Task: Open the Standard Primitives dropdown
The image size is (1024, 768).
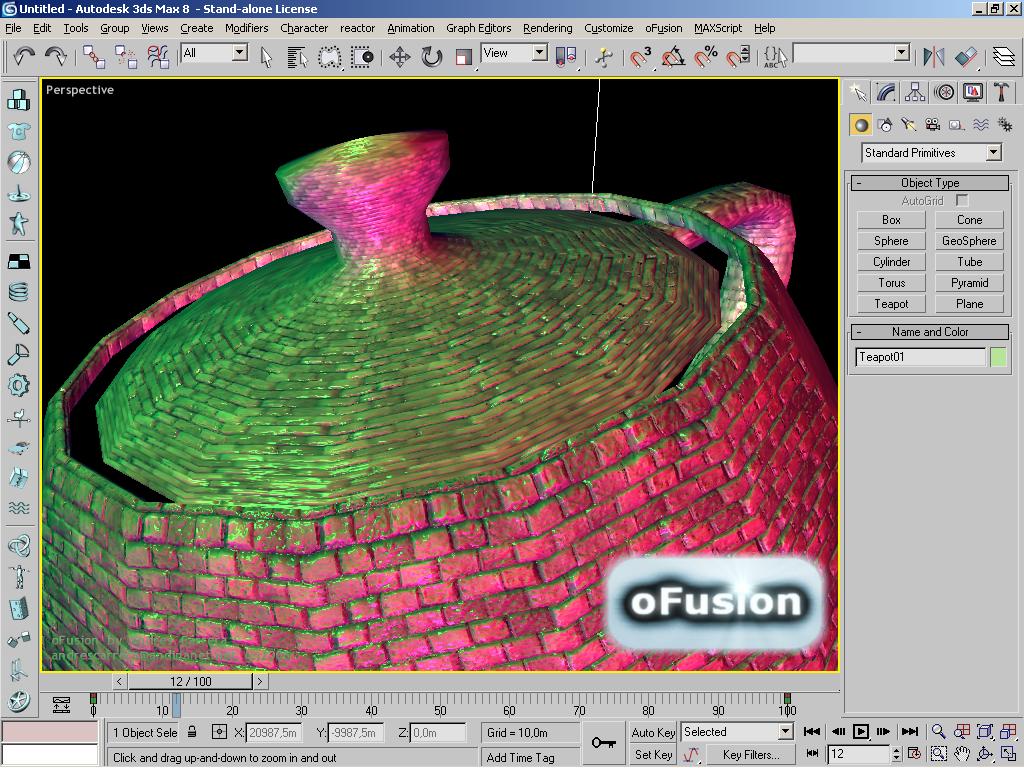Action: [931, 153]
